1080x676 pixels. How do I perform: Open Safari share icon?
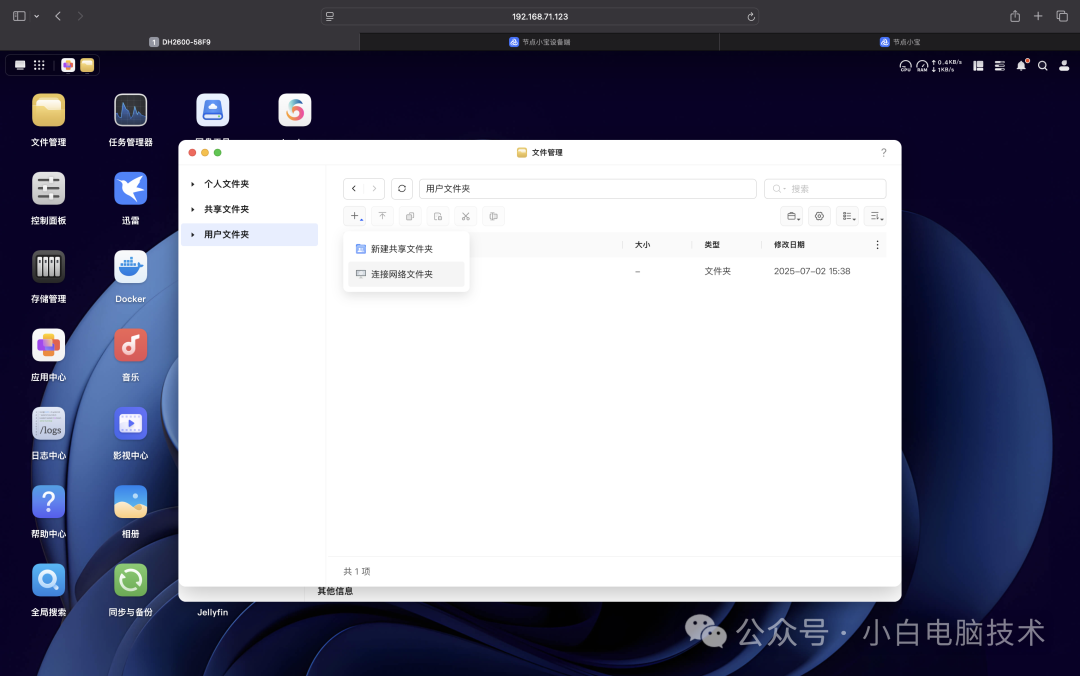1015,16
